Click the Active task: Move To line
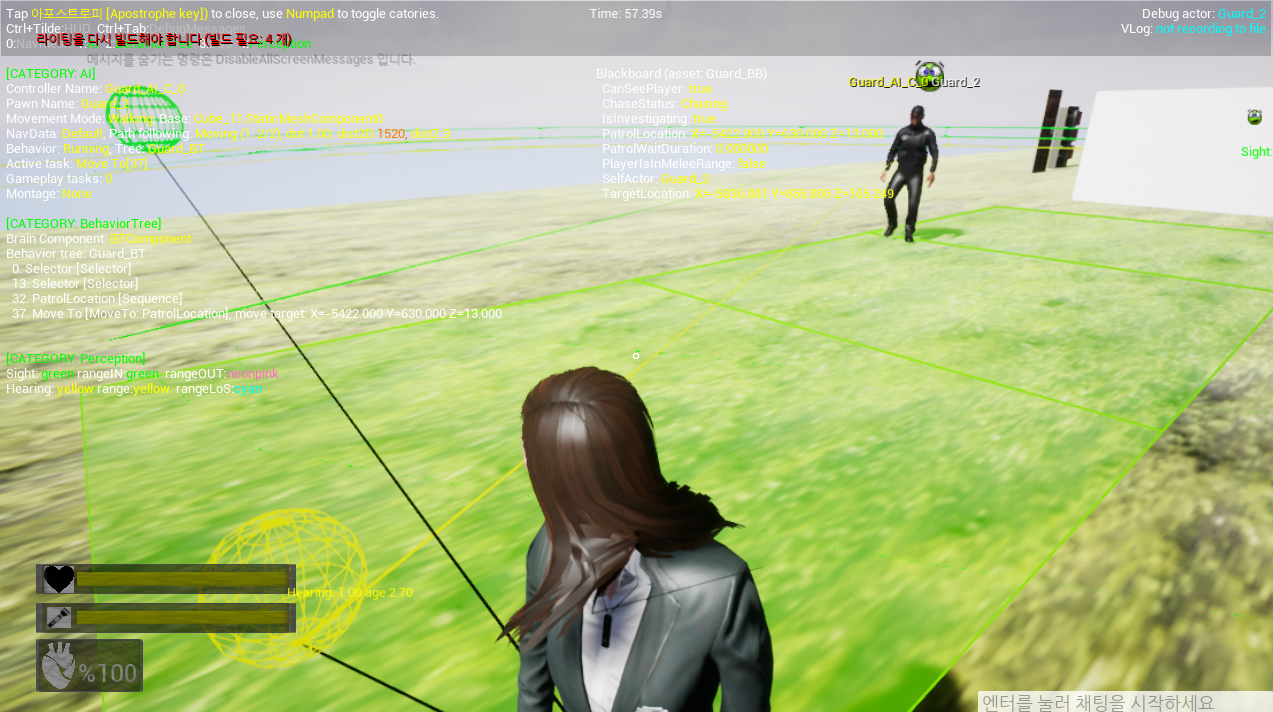 click(x=77, y=164)
